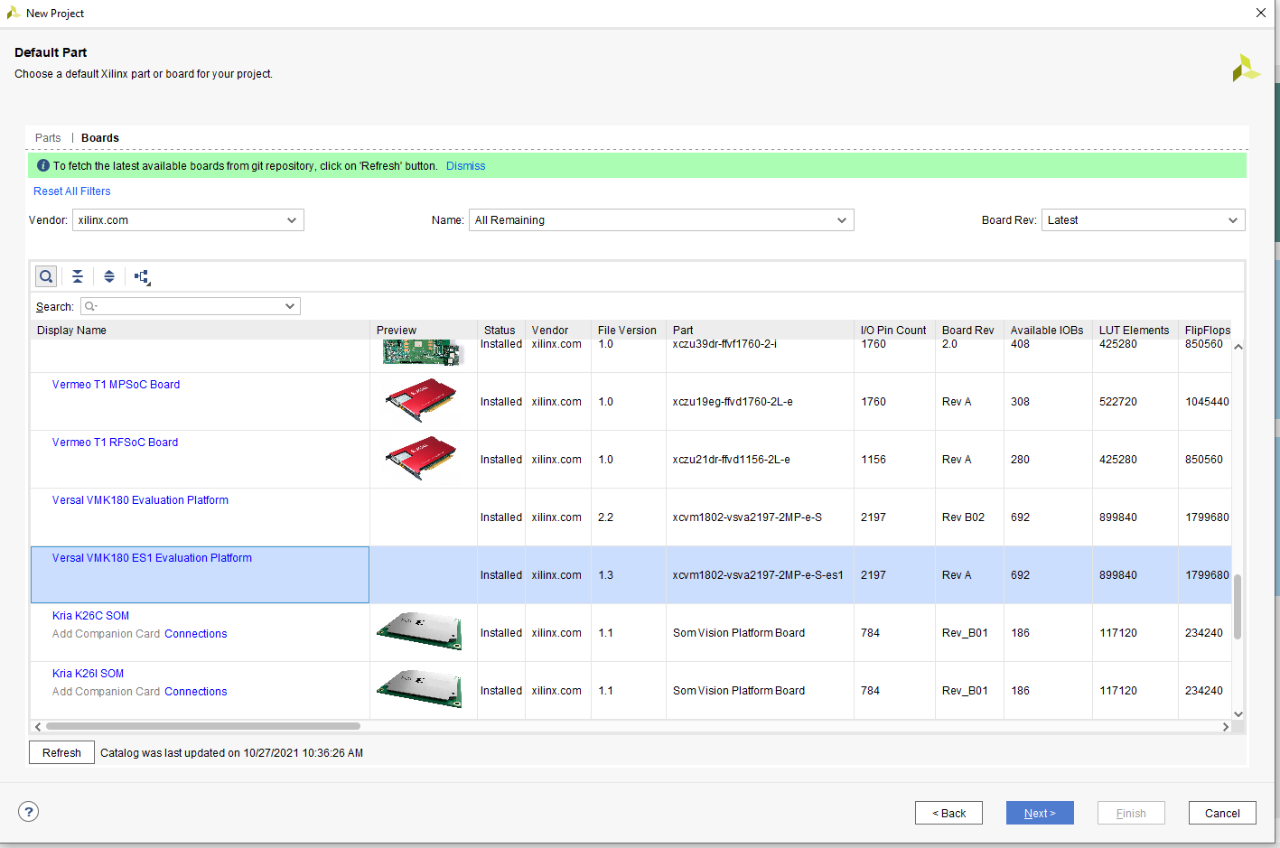
Task: Open the Board Rev dropdown showing Latest
Action: pyautogui.click(x=1143, y=220)
